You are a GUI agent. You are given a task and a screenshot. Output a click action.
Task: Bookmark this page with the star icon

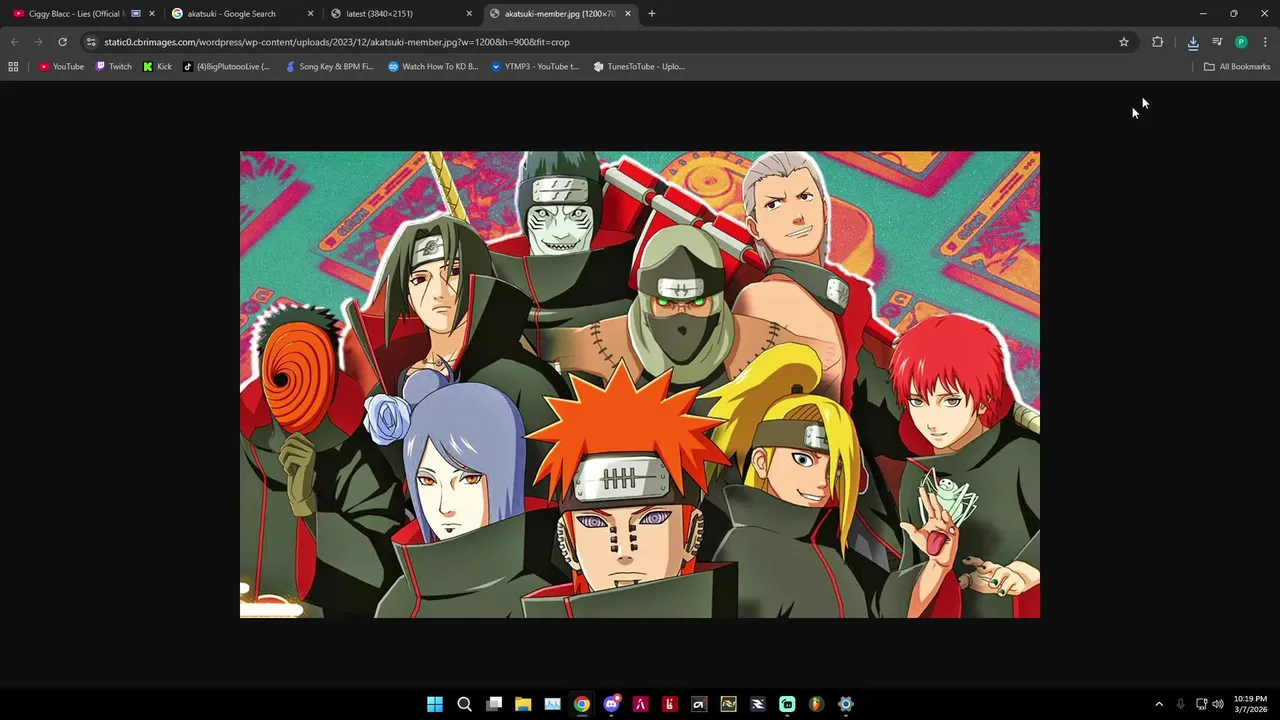coord(1124,42)
